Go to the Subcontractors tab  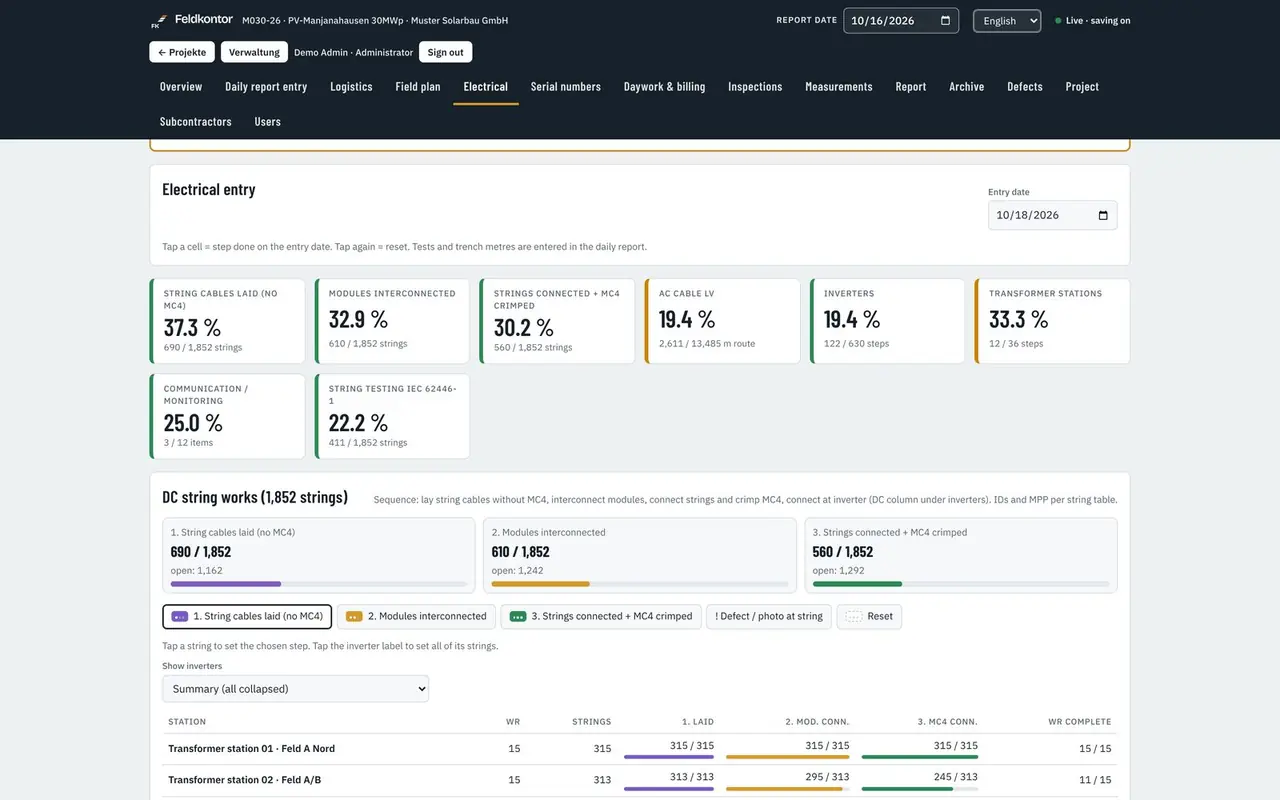196,122
